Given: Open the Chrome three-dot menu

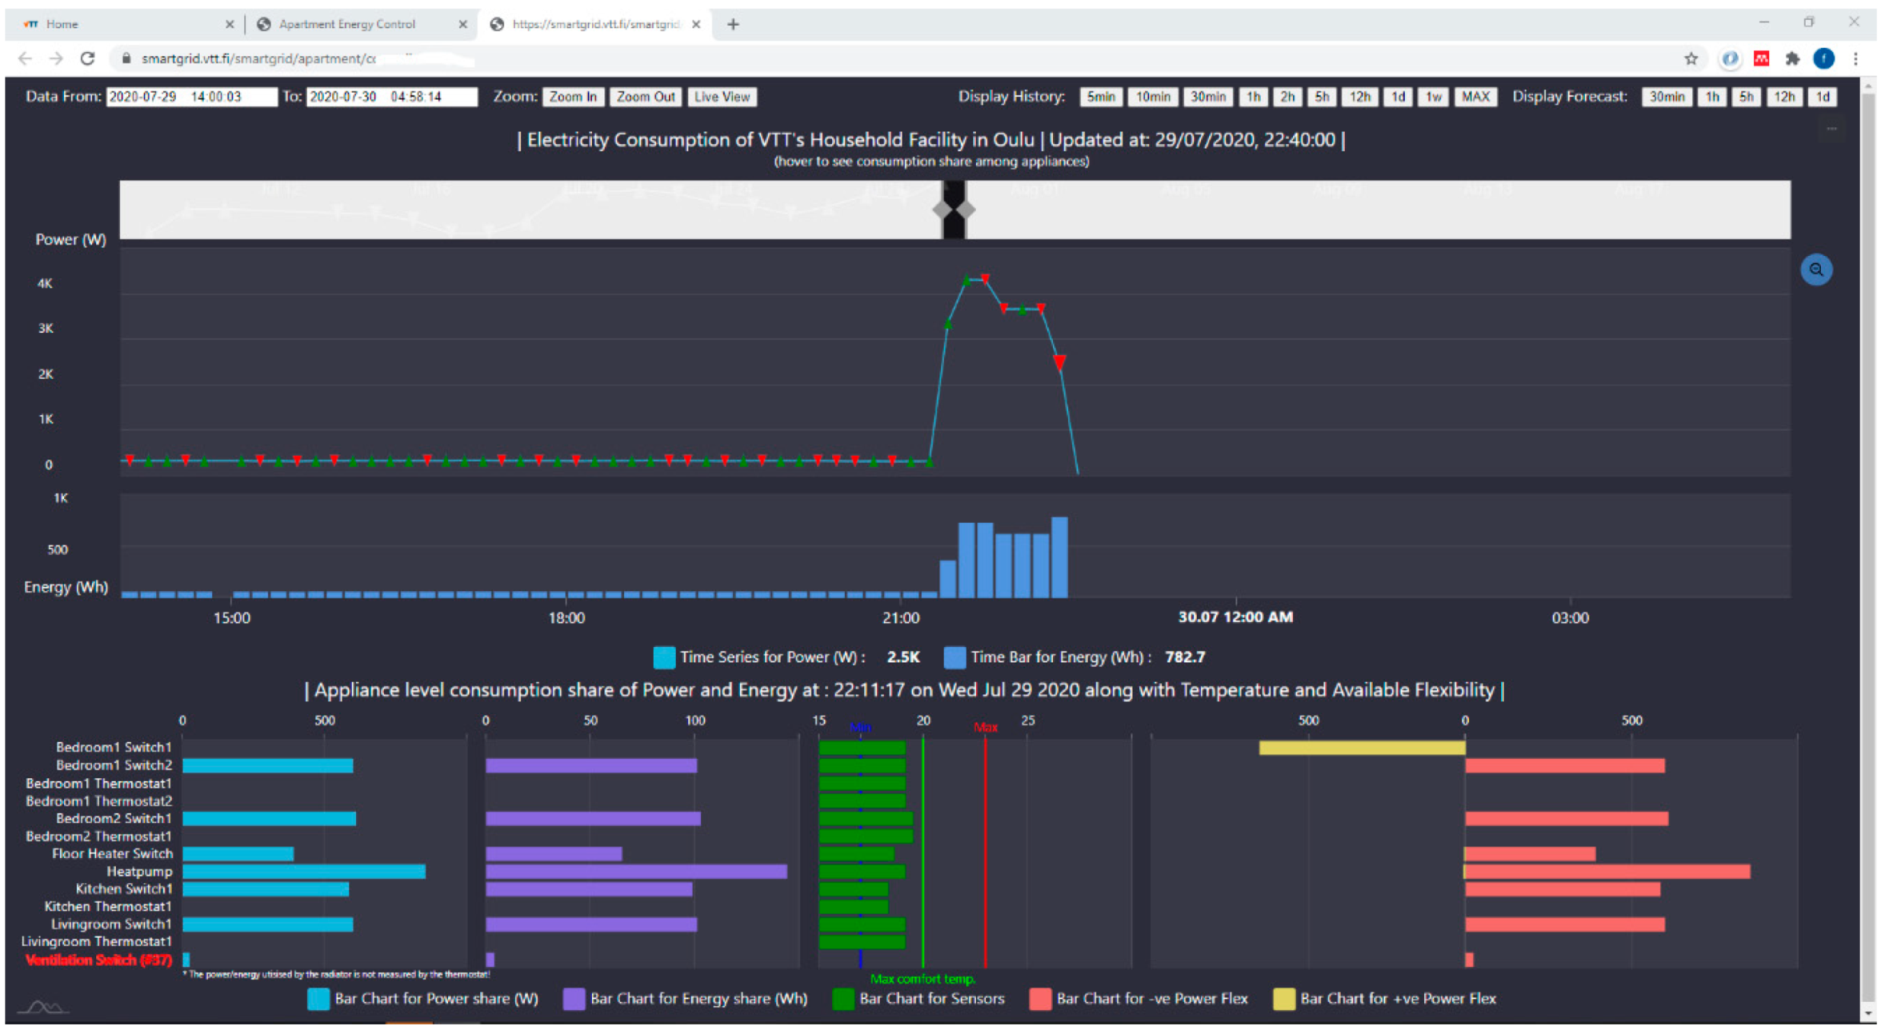Looking at the screenshot, I should [x=1855, y=59].
